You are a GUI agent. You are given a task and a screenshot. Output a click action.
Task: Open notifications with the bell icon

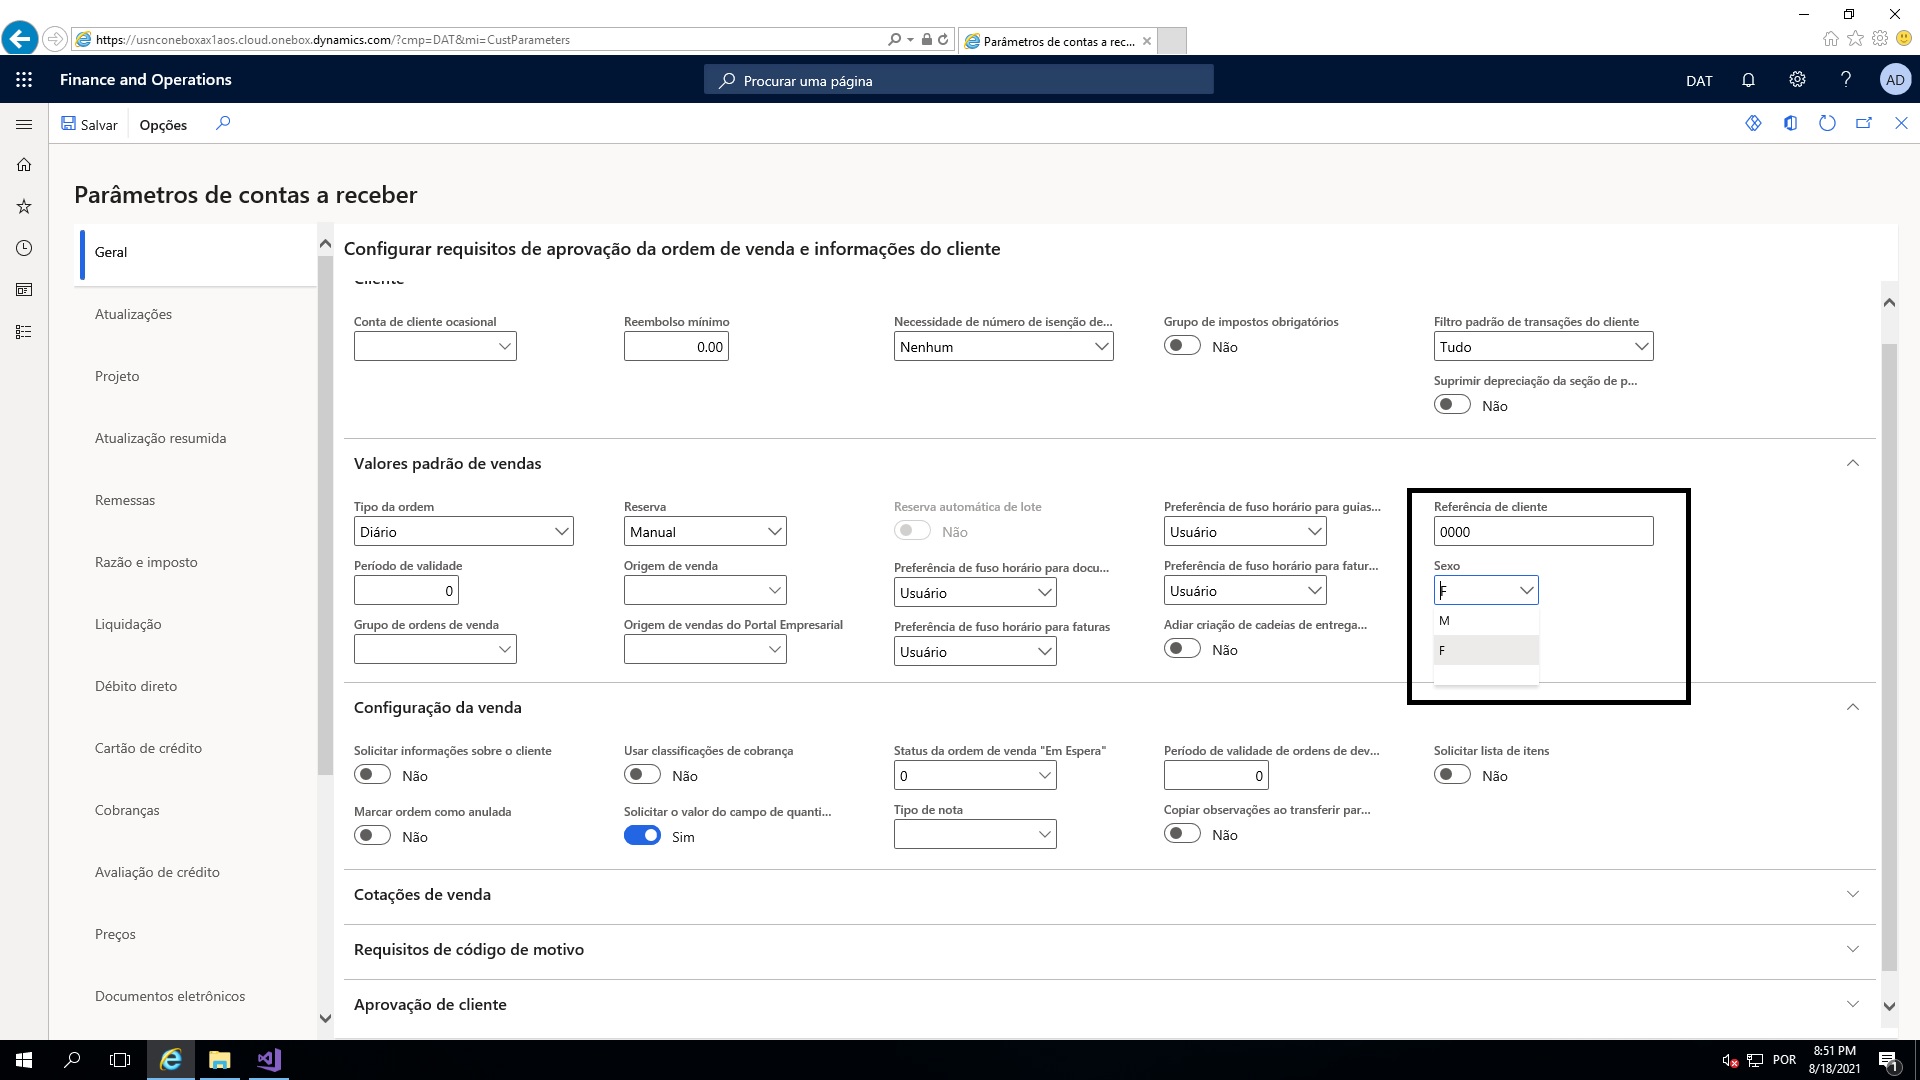point(1747,79)
